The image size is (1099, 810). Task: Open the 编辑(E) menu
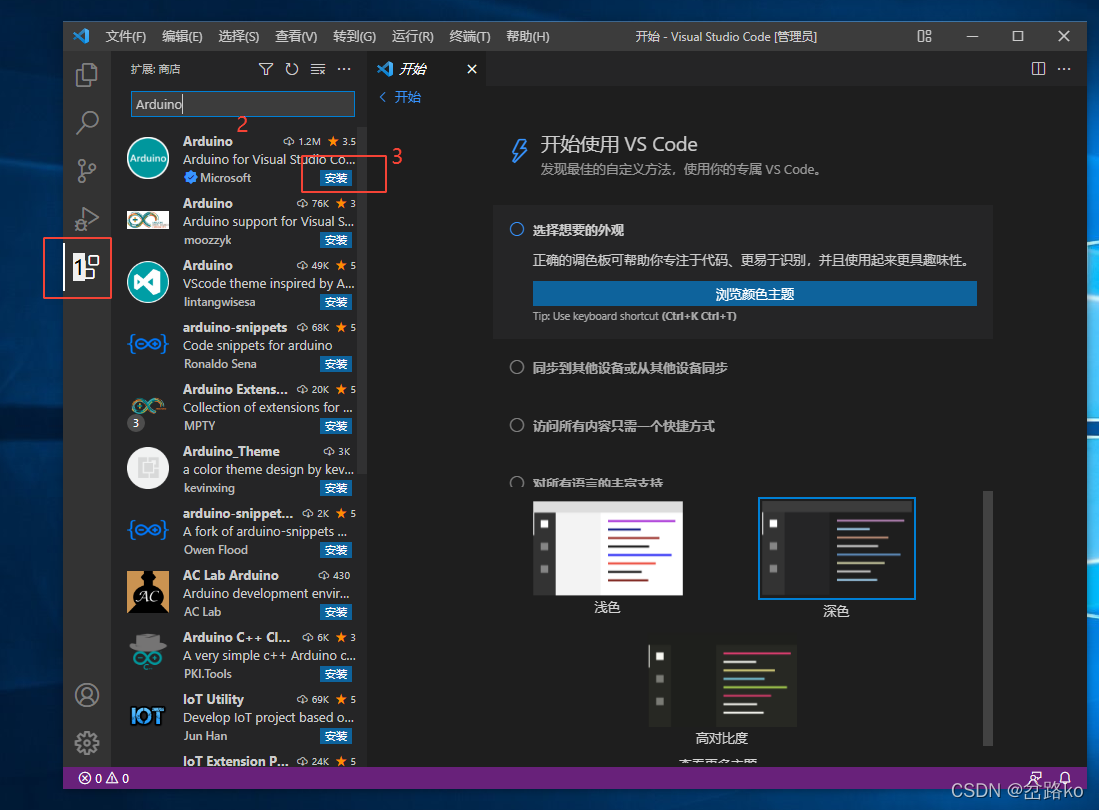pyautogui.click(x=182, y=36)
